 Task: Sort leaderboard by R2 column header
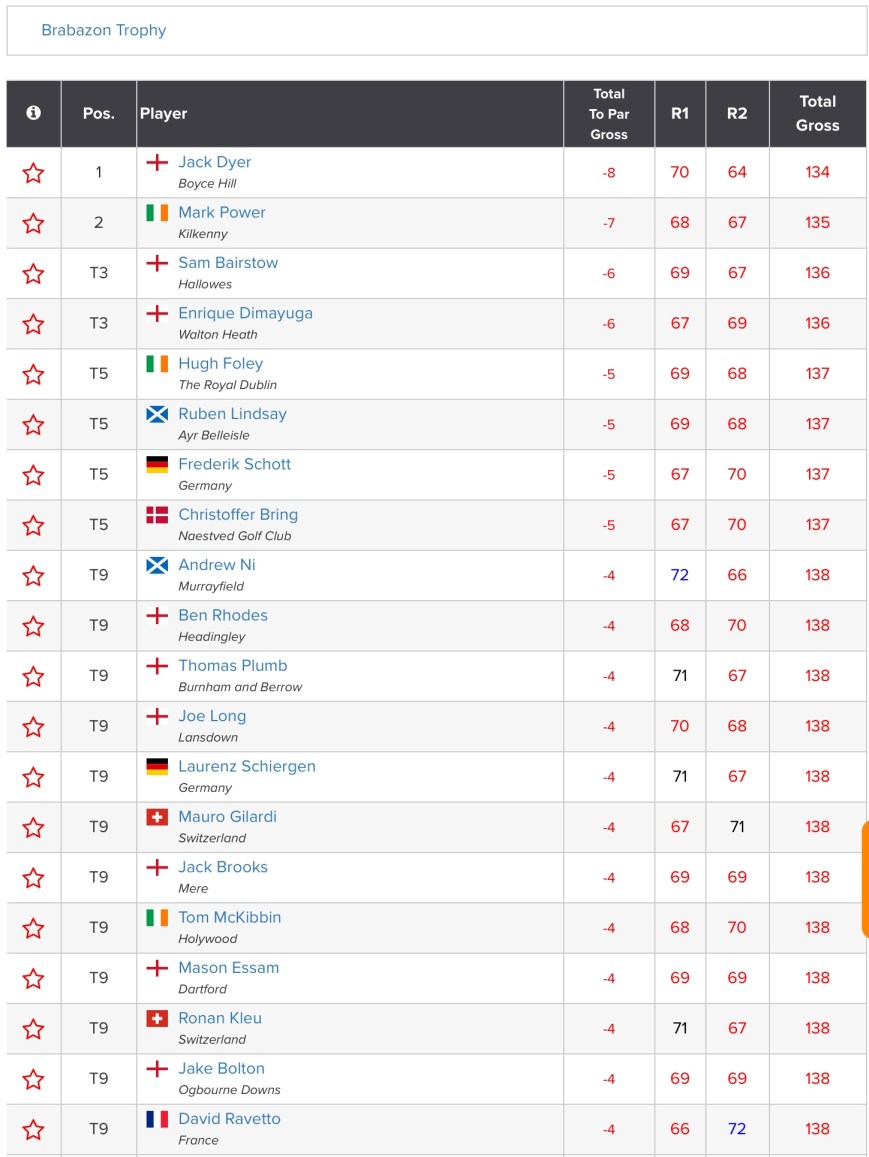pos(737,114)
